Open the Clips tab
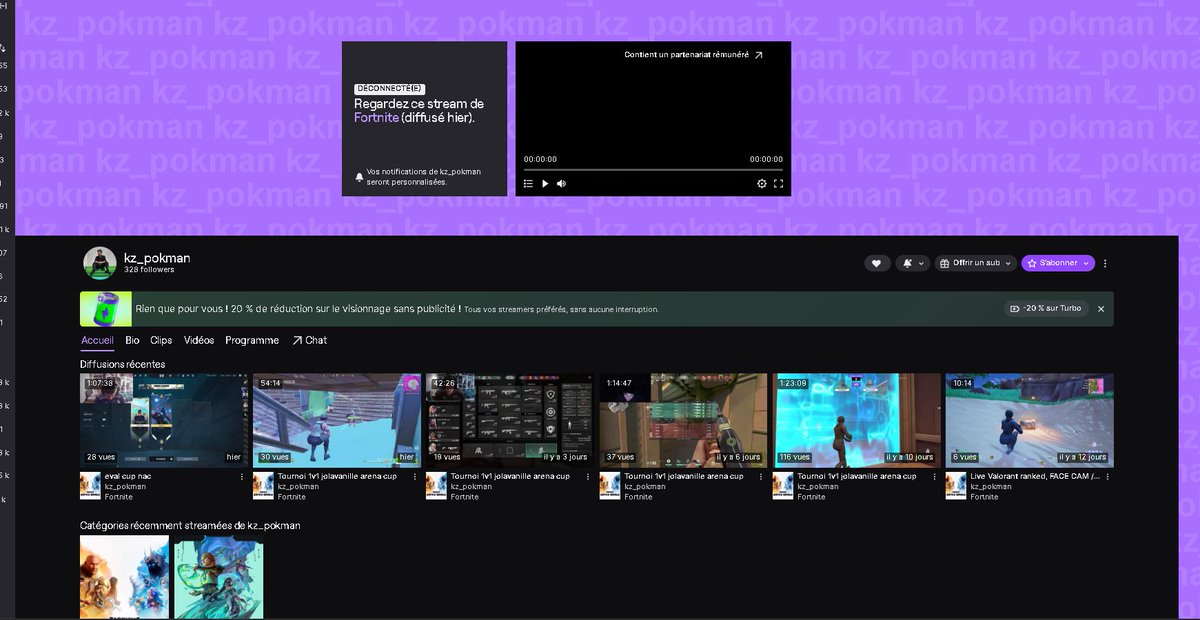Viewport: 1200px width, 620px height. (161, 340)
